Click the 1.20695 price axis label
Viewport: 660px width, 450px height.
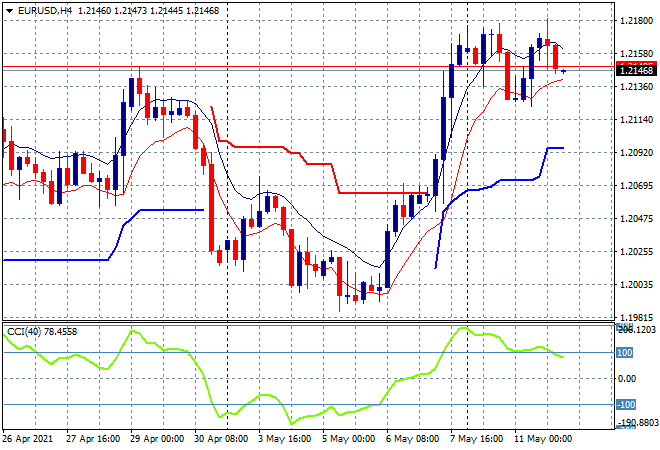[x=636, y=186]
